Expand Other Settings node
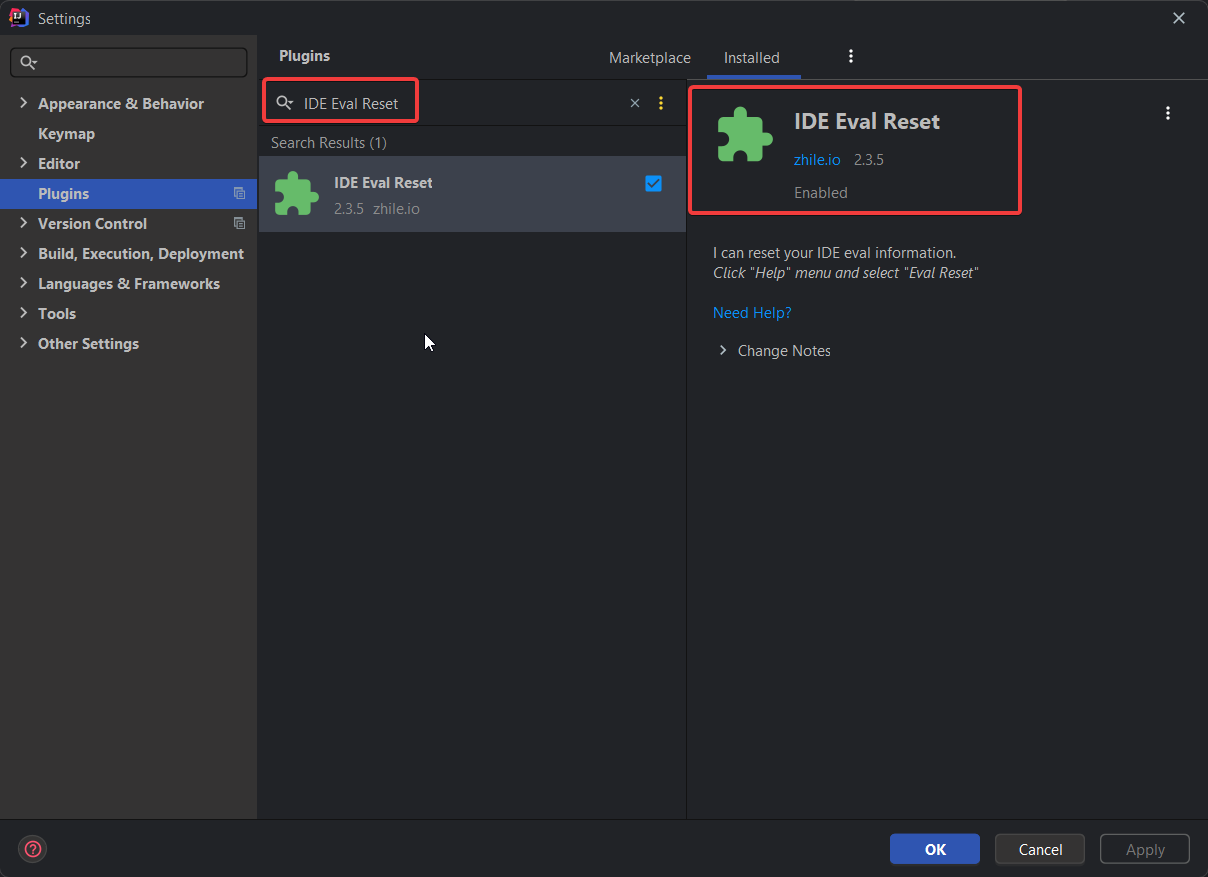 coord(23,343)
